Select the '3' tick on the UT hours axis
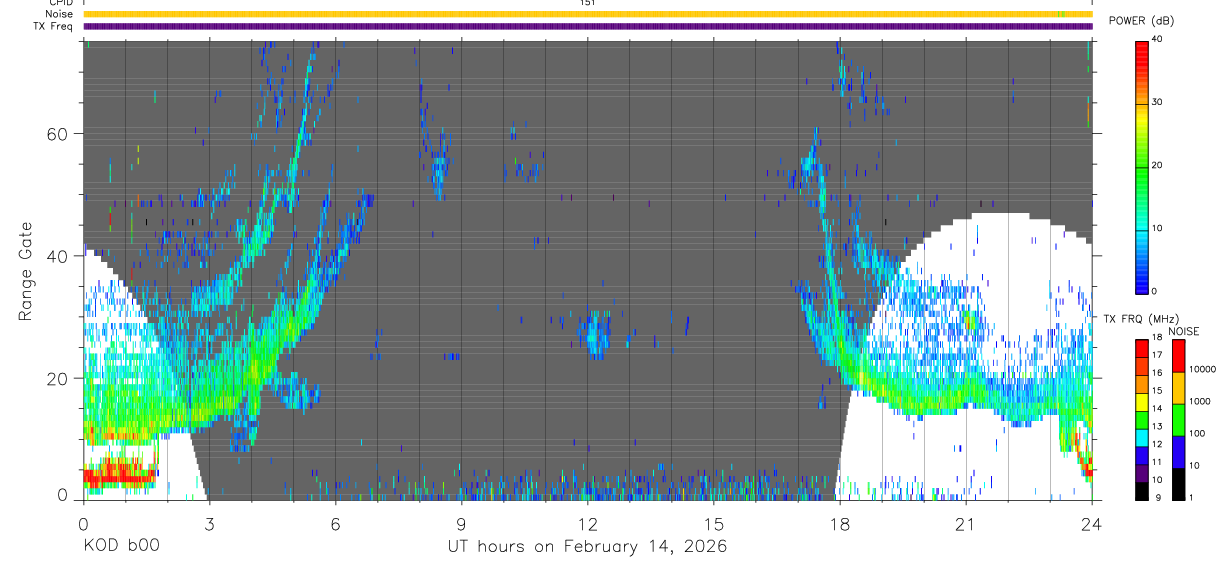Image resolution: width=1228 pixels, height=567 pixels. (x=209, y=523)
